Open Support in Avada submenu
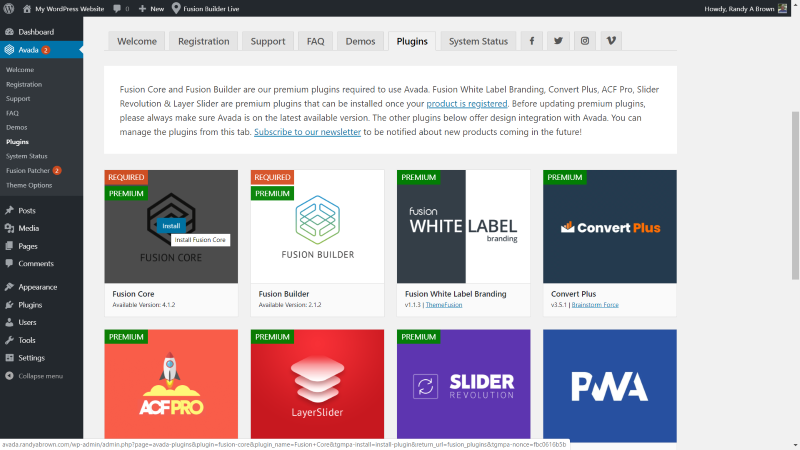 click(18, 98)
